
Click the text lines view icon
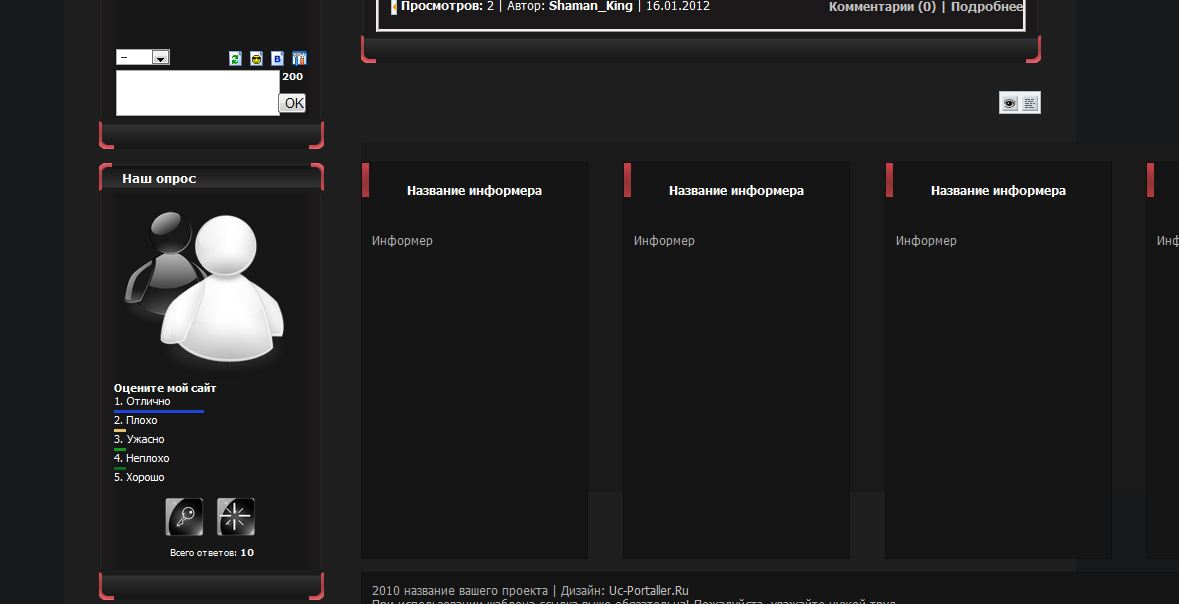pyautogui.click(x=1030, y=103)
